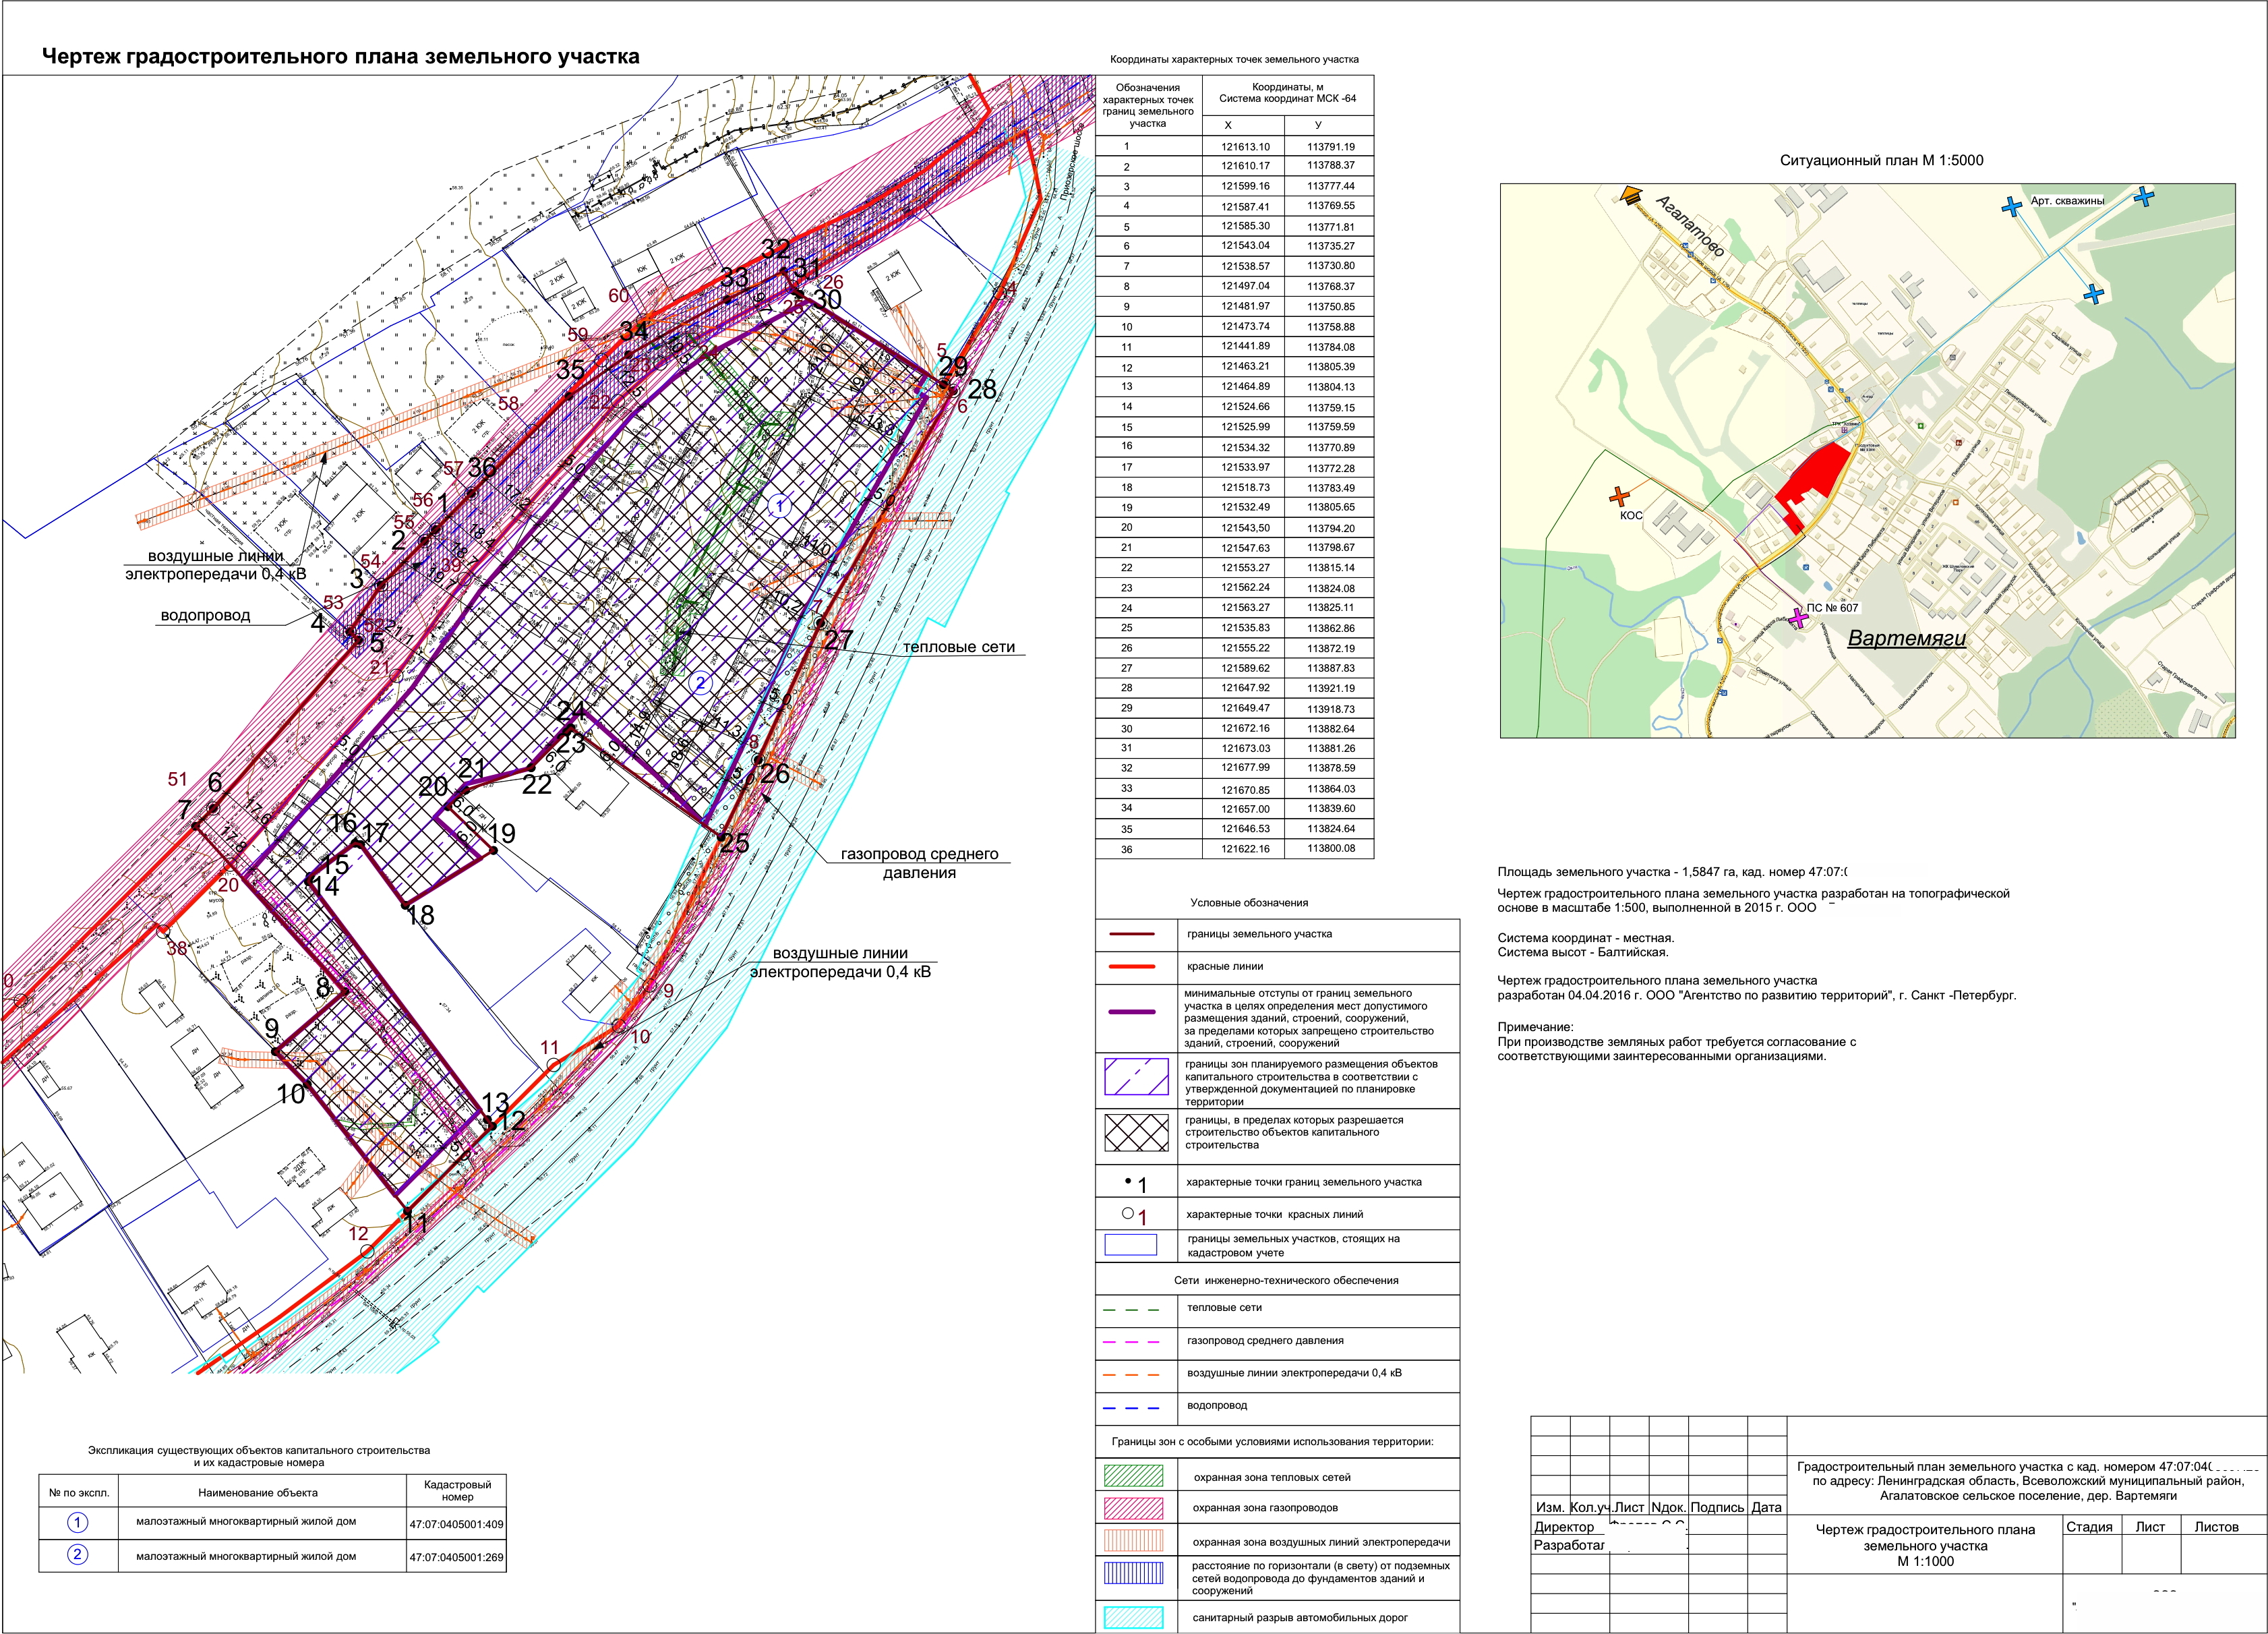Click the Вартемяги label on situational plan
The width and height of the screenshot is (2268, 1634).
coord(1906,638)
